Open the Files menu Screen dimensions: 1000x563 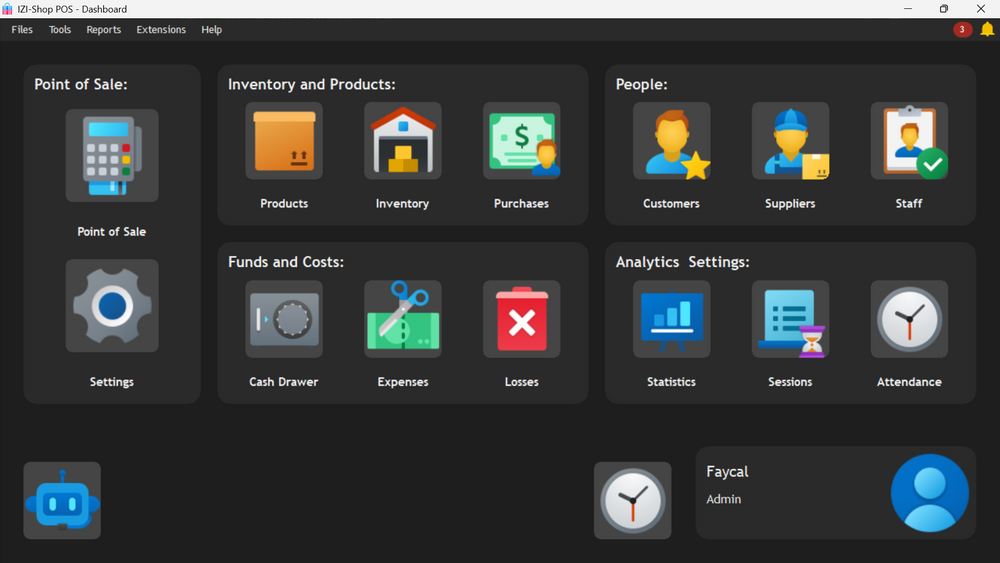click(x=22, y=29)
